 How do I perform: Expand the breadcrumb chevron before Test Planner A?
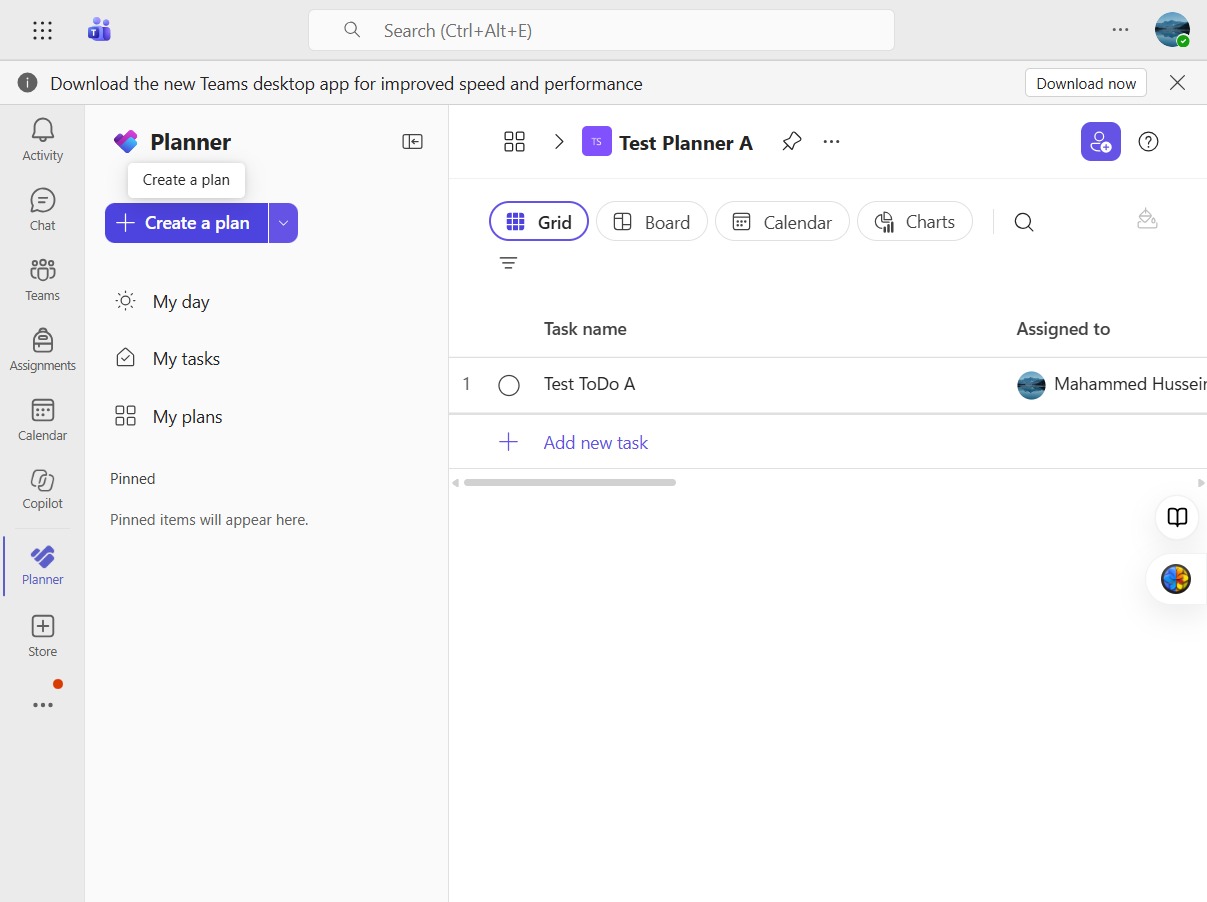click(x=559, y=142)
